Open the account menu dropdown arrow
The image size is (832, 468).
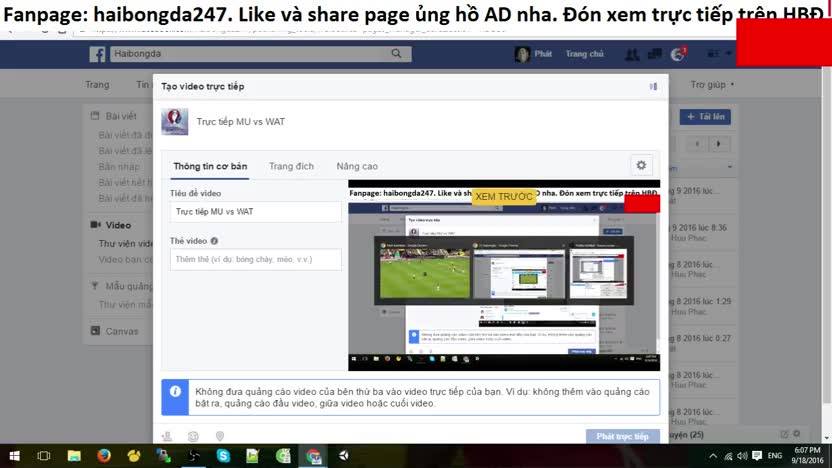(729, 54)
